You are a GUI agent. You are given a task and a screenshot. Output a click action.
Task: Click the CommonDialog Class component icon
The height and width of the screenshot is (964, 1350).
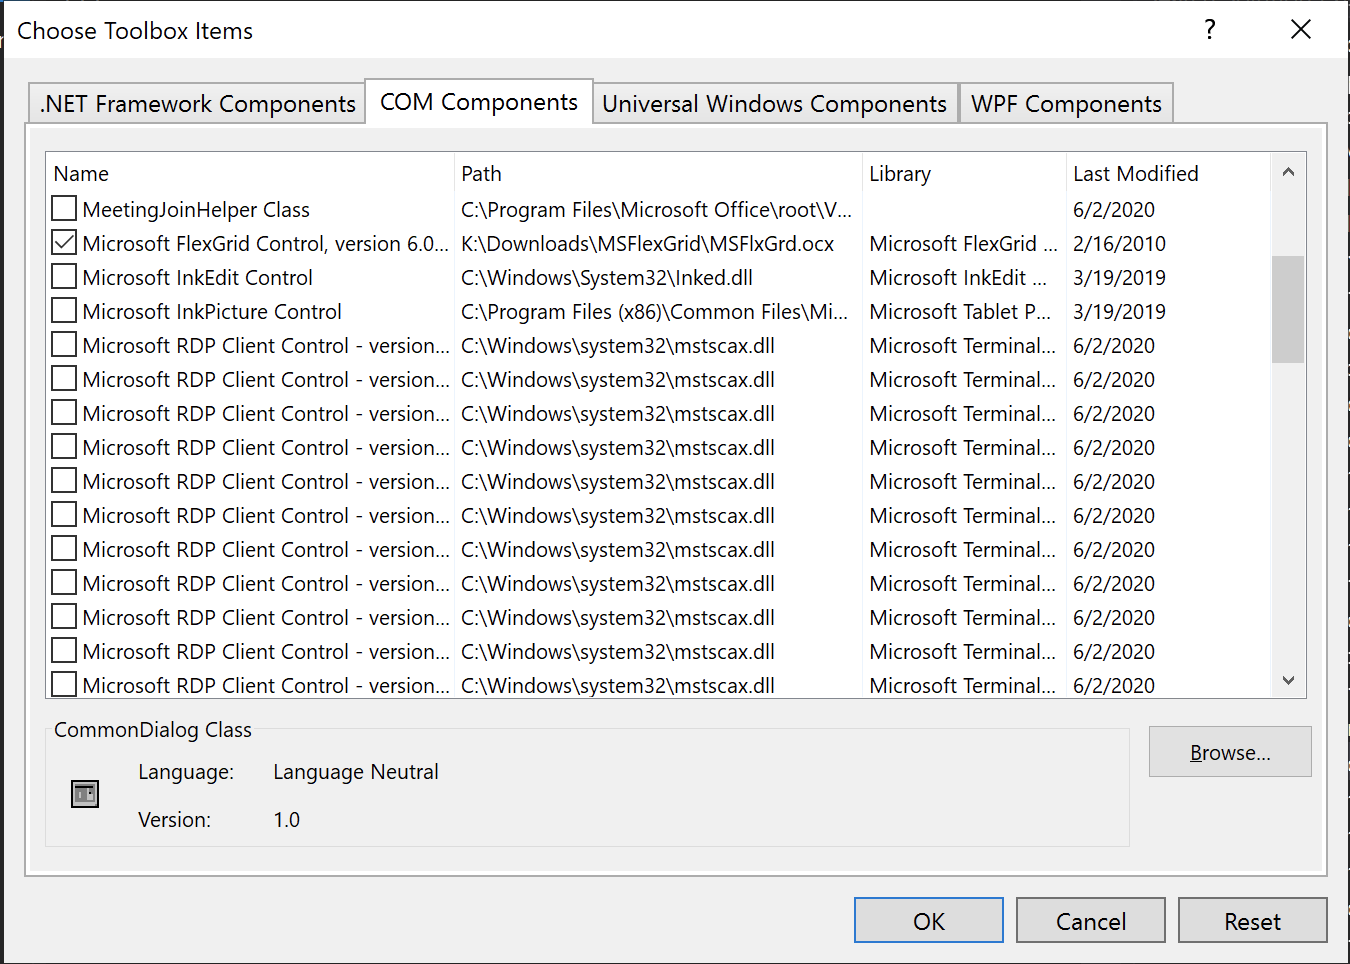(x=85, y=794)
